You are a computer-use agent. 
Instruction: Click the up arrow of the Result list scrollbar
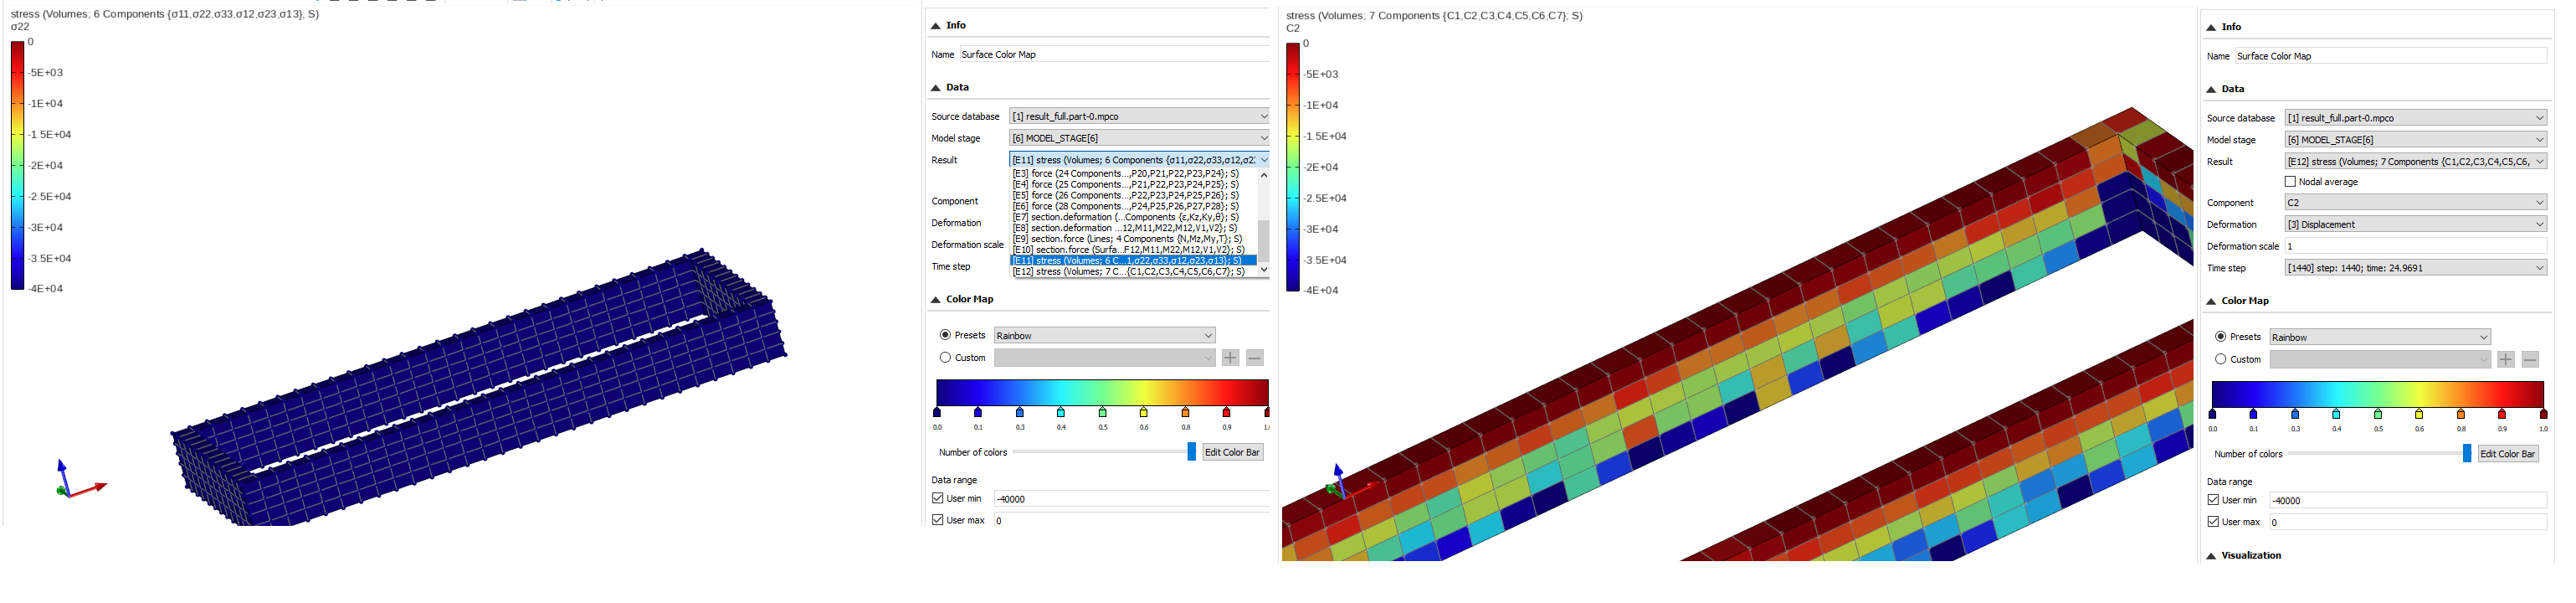[x=1264, y=175]
